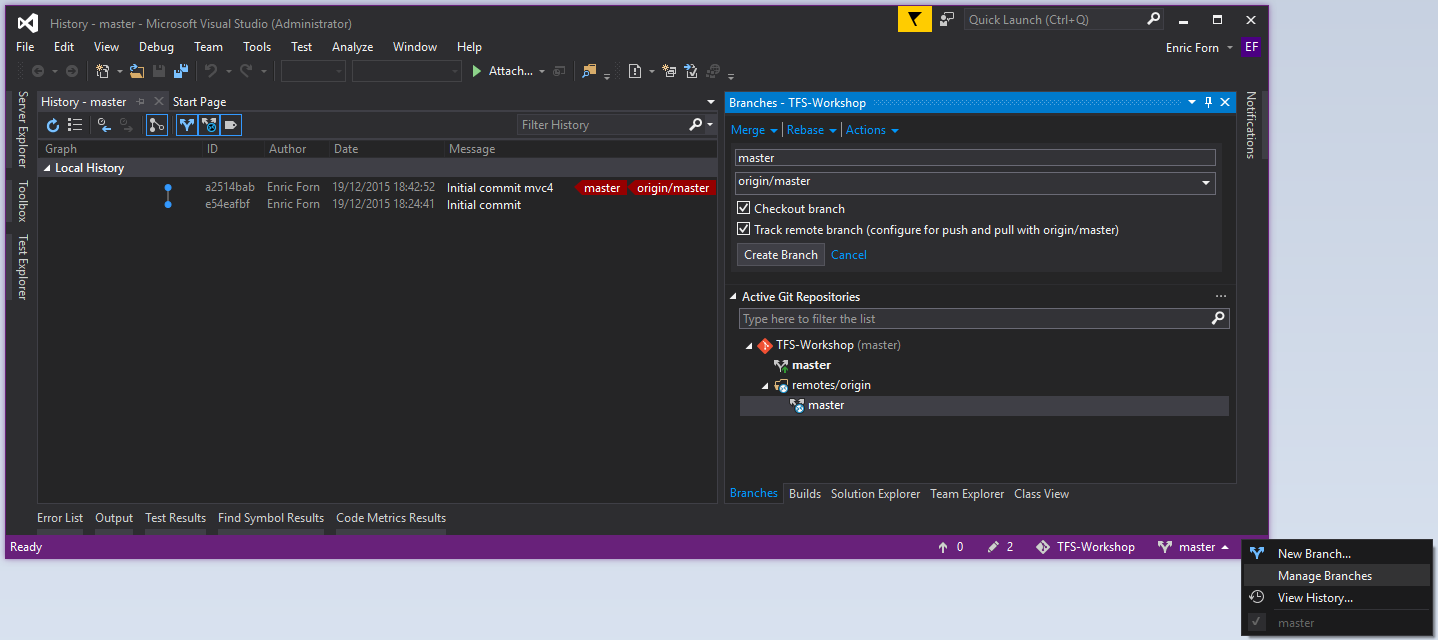Open origin/master source branch combo box
This screenshot has width=1438, height=640.
[x=975, y=182]
